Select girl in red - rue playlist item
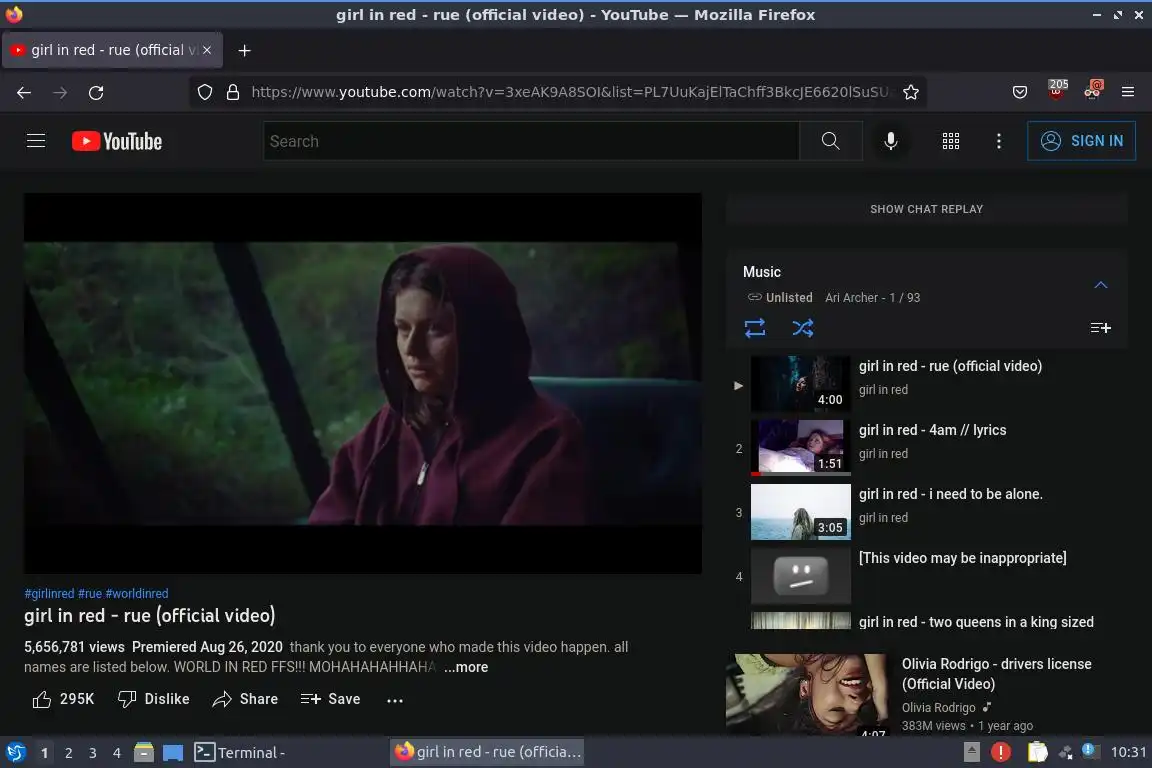Viewport: 1152px width, 768px height. tap(950, 366)
